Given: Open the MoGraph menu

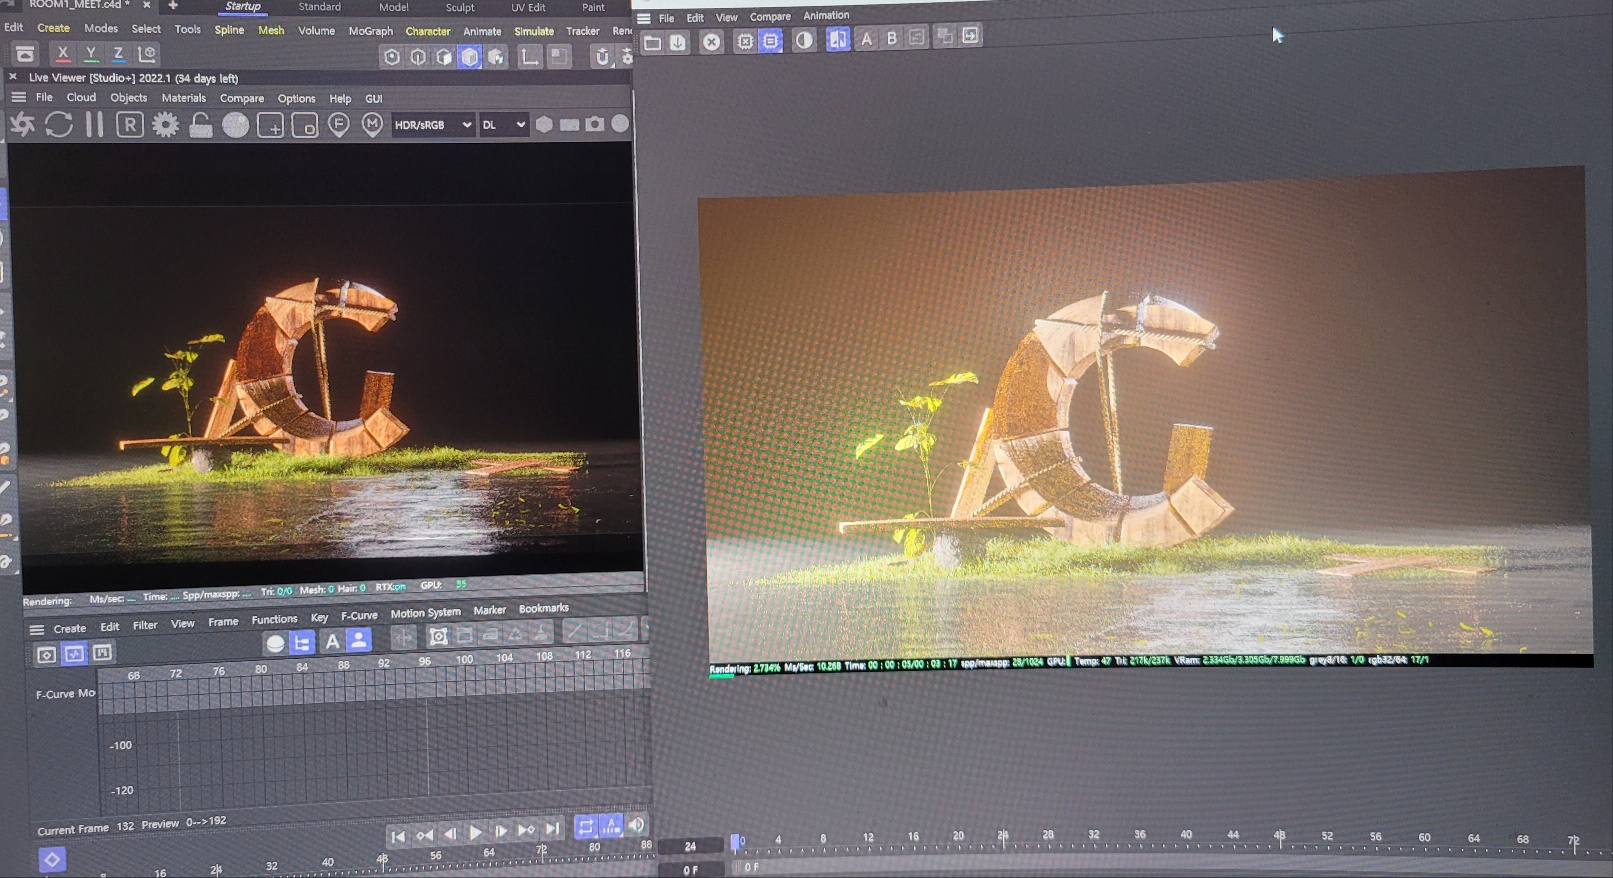Looking at the screenshot, I should pyautogui.click(x=371, y=31).
